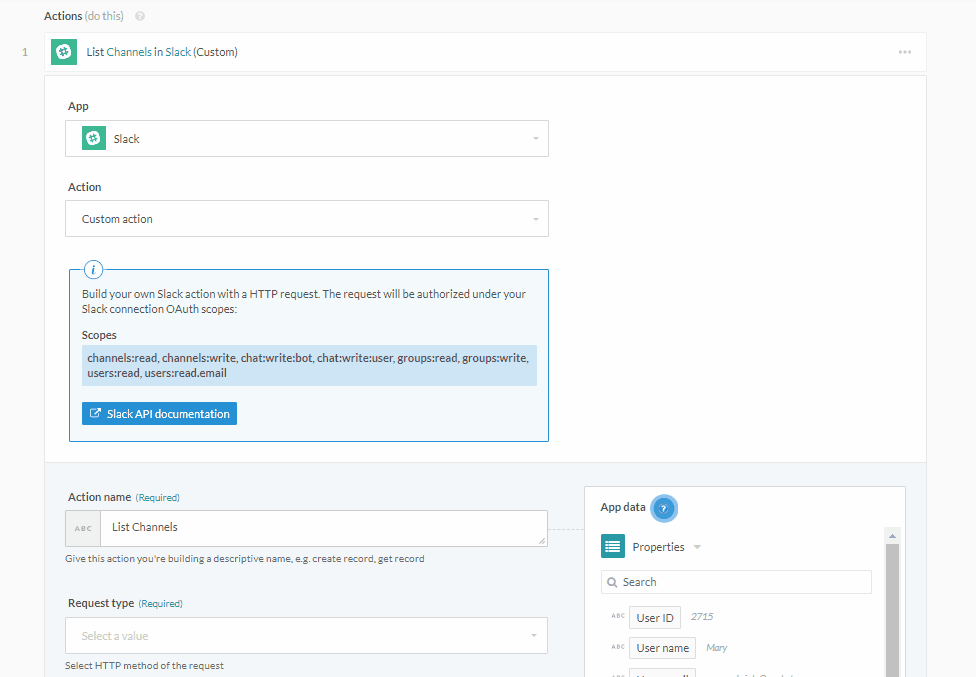Select the User name property pill
Viewport: 976px width, 677px height.
(x=662, y=647)
